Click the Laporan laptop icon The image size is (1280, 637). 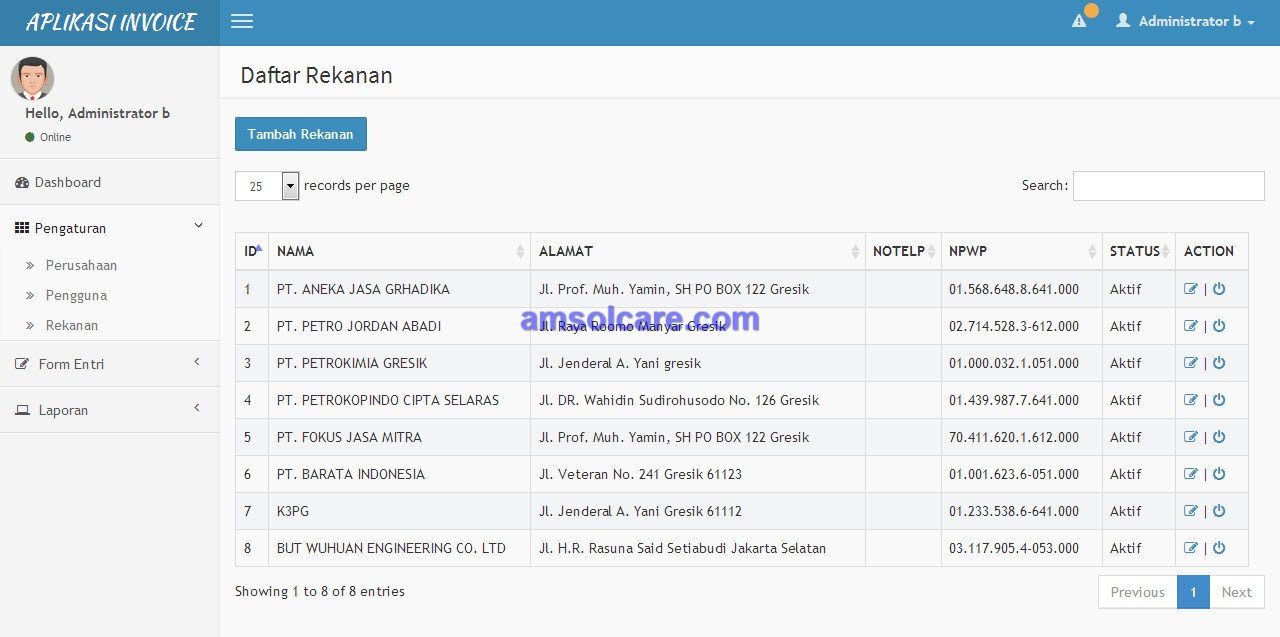[x=22, y=410]
